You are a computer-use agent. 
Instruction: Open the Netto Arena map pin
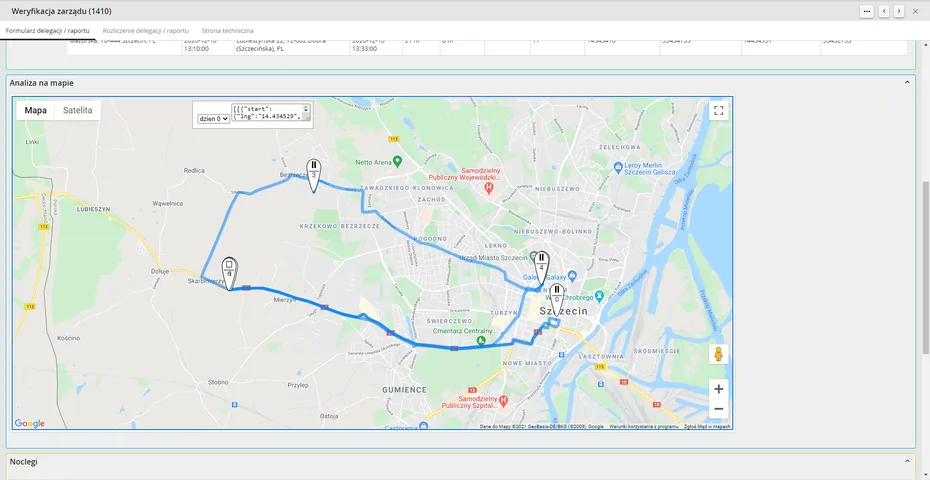(398, 161)
